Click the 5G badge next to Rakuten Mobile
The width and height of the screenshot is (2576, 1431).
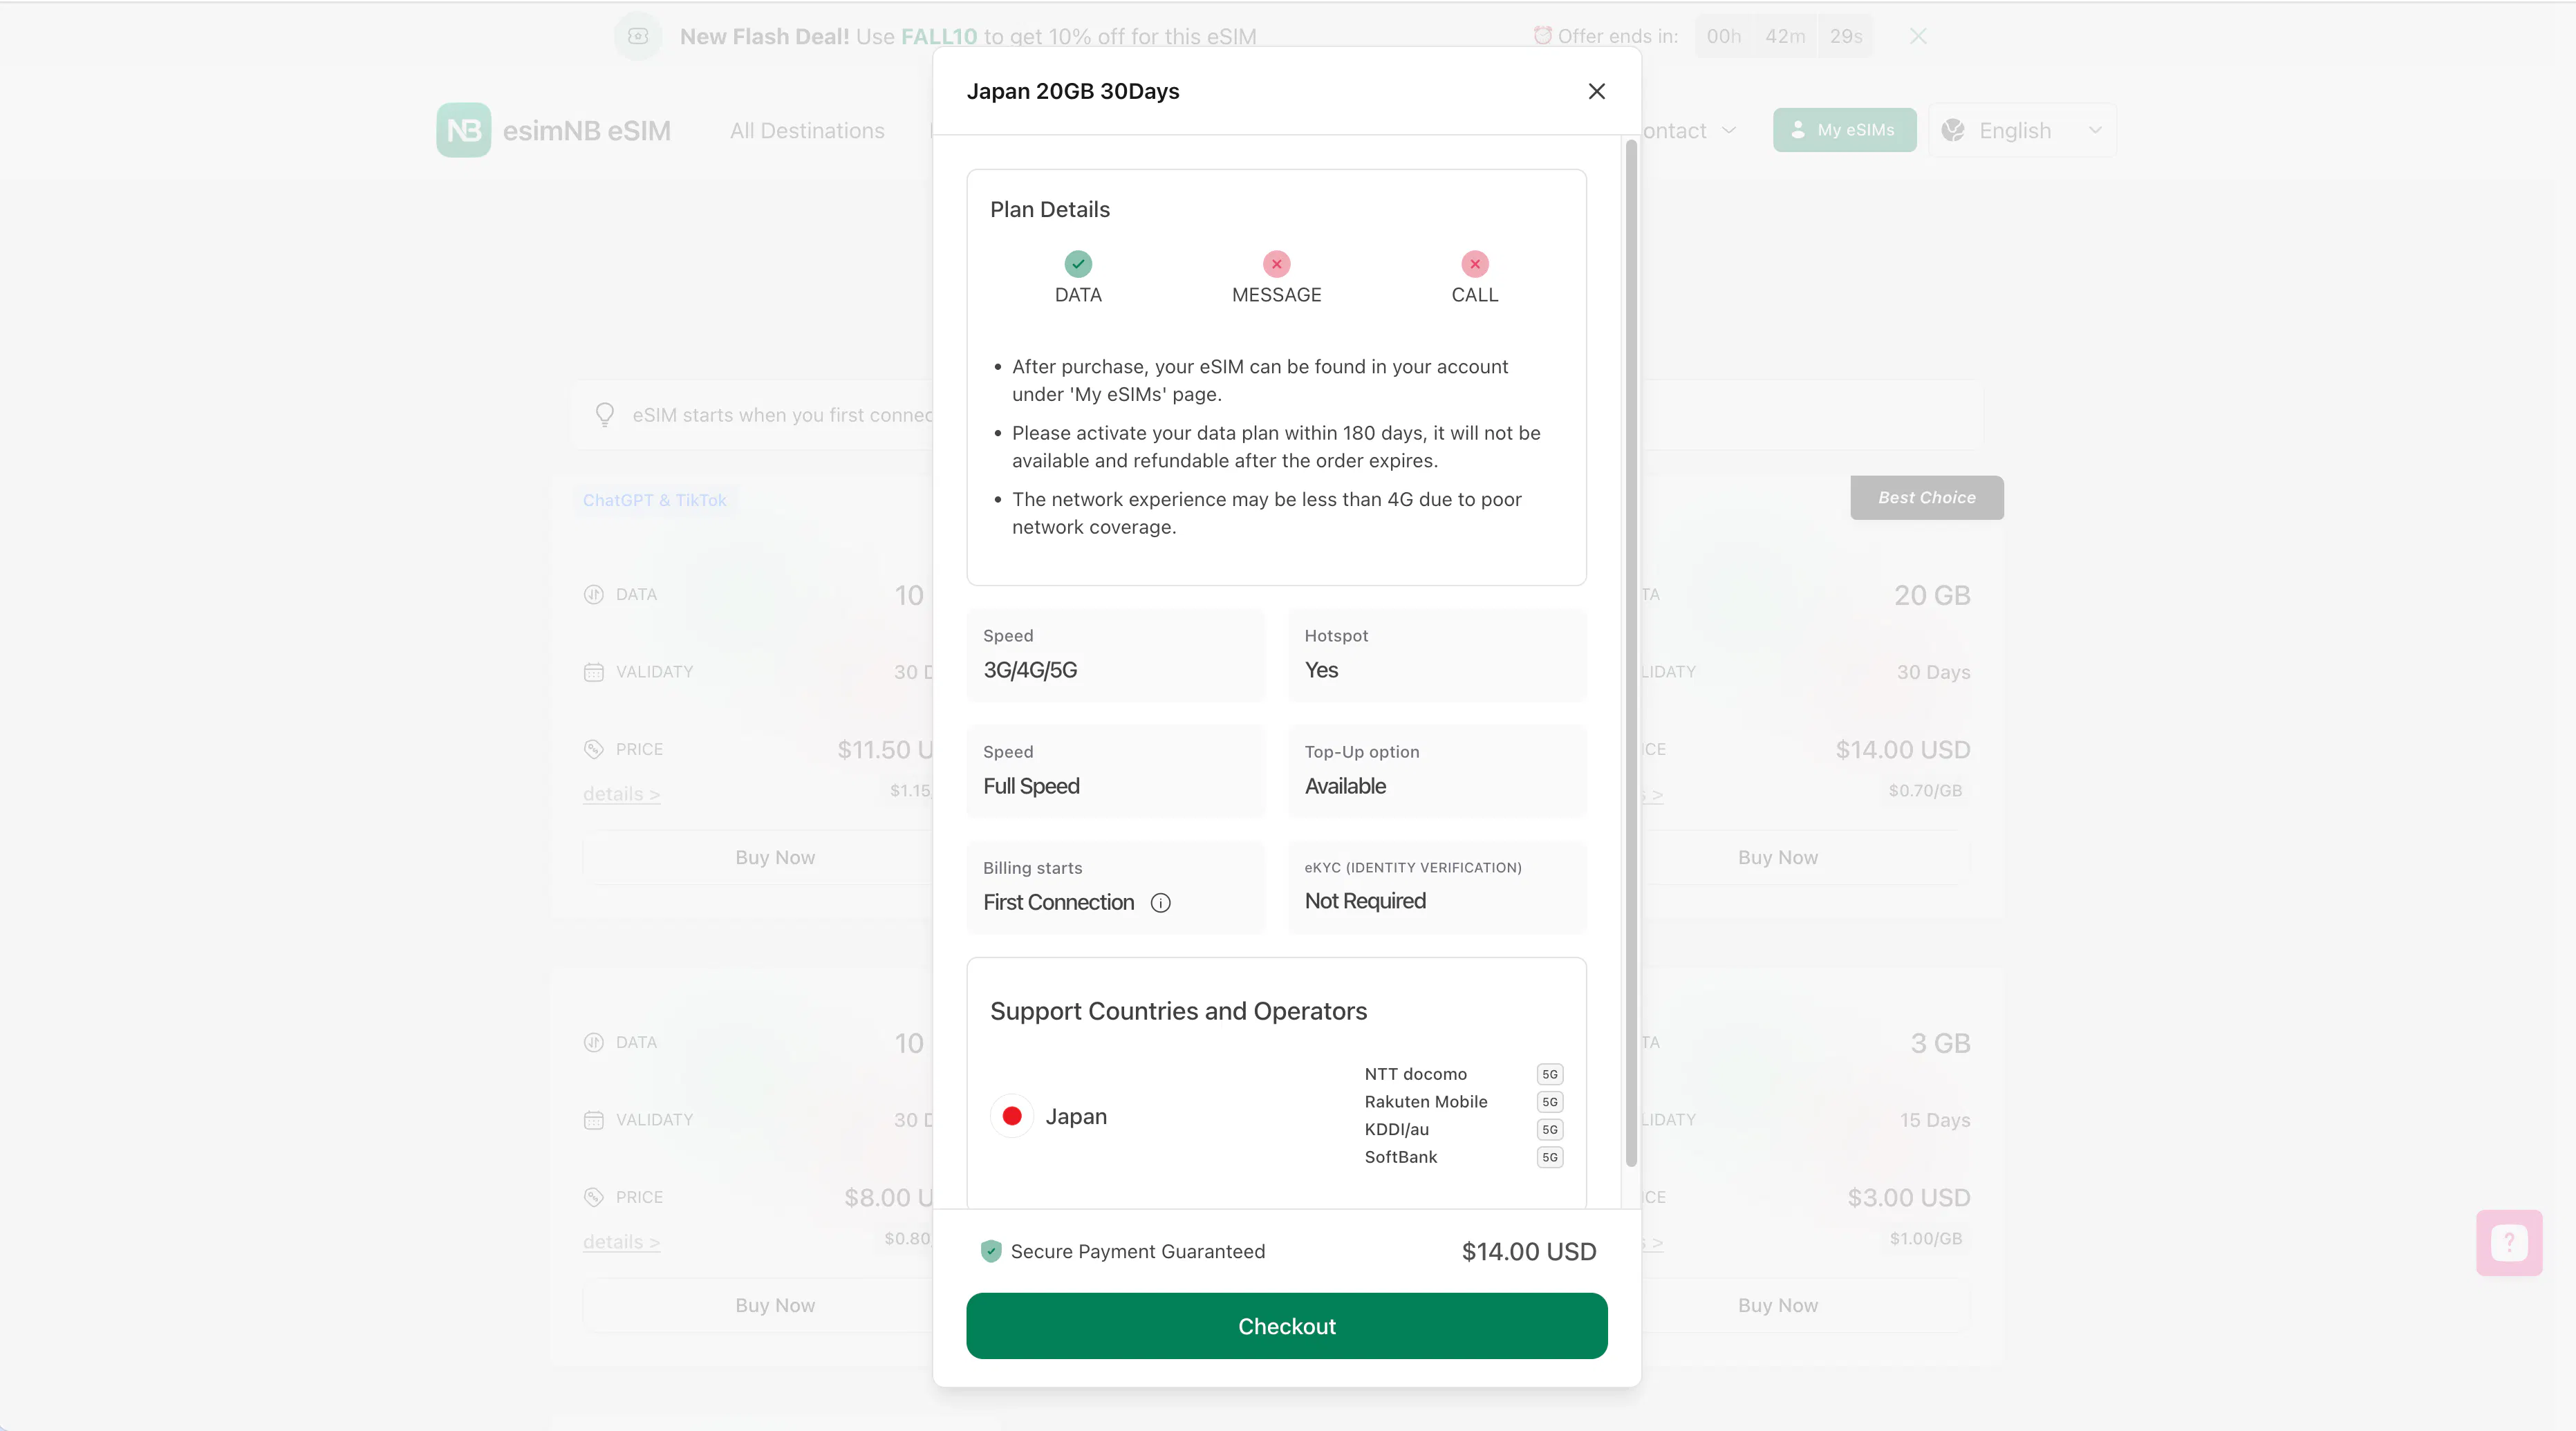(1549, 1101)
